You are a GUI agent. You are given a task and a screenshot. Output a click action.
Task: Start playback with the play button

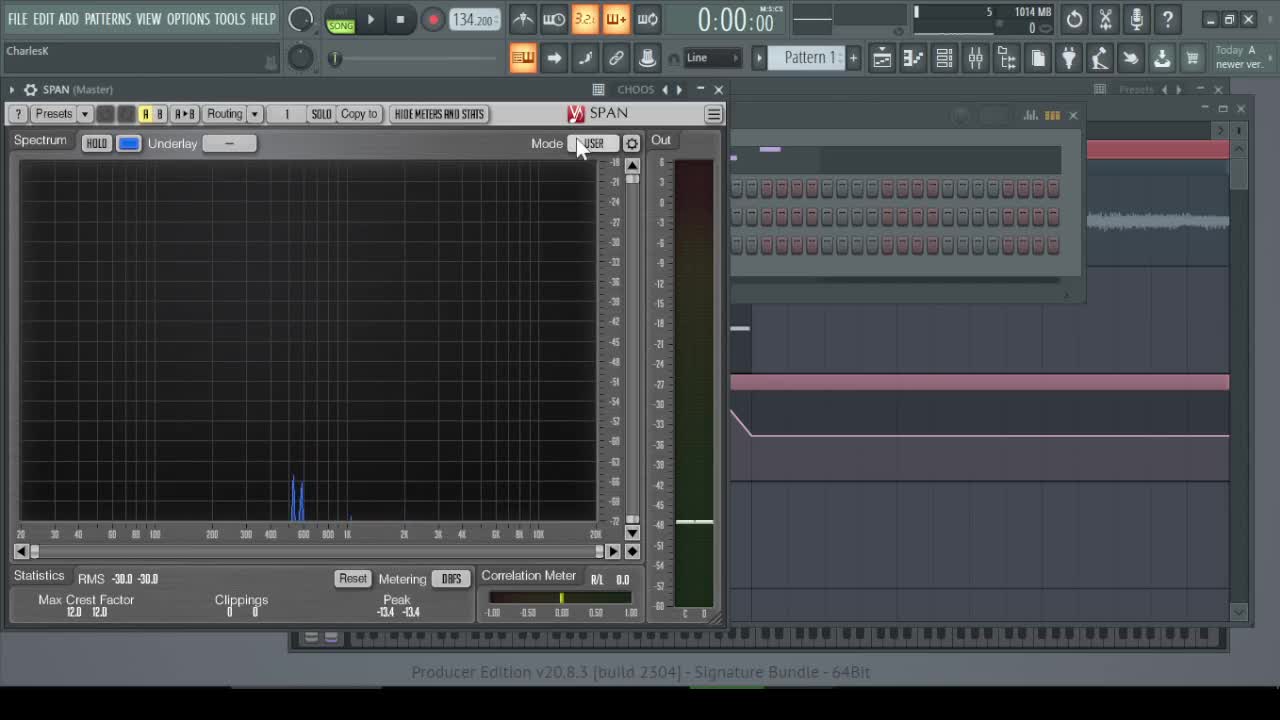coord(370,19)
